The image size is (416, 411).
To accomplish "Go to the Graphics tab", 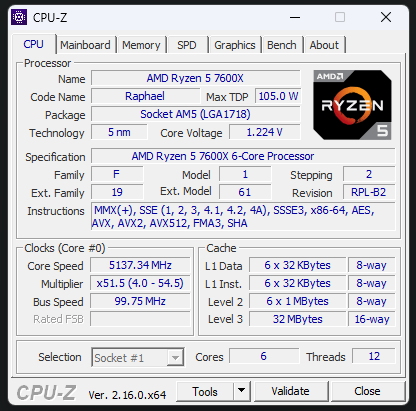I will pyautogui.click(x=235, y=45).
